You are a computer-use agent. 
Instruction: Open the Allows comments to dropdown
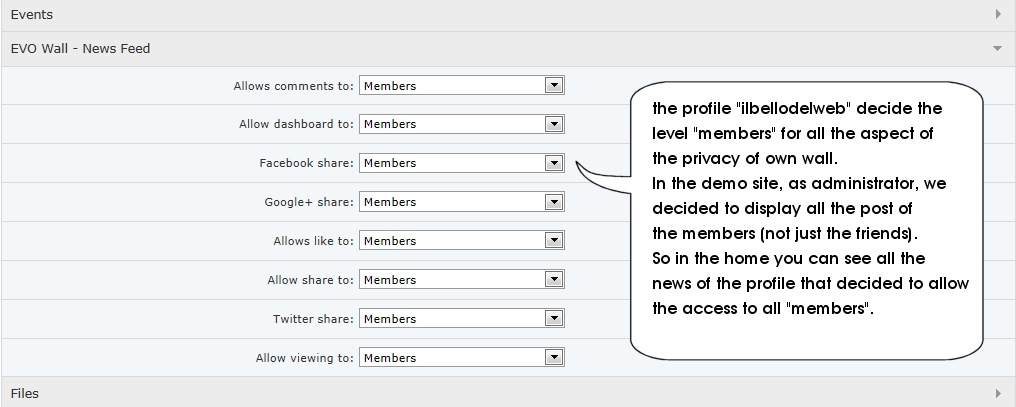tap(452, 86)
